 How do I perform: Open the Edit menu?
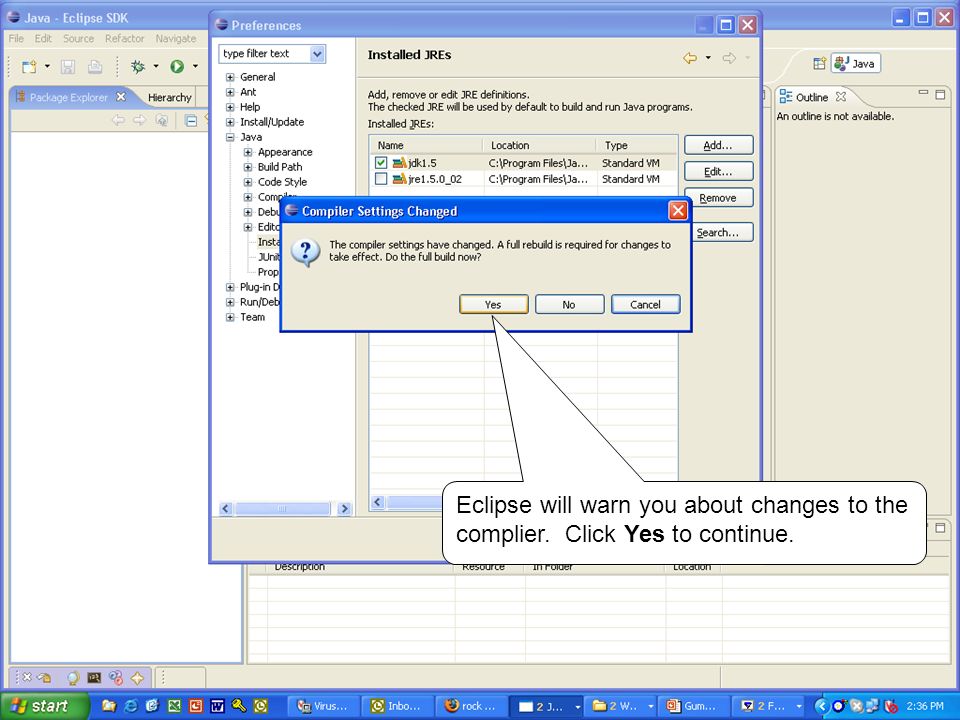pos(43,39)
